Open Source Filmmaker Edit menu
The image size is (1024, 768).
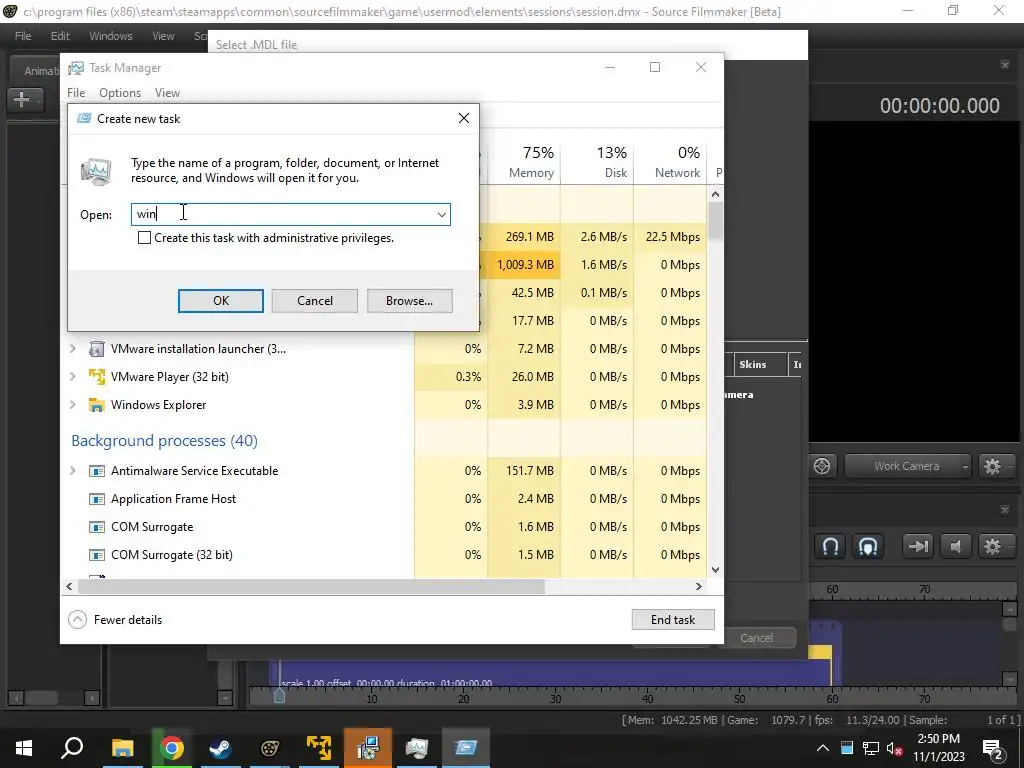coord(60,36)
